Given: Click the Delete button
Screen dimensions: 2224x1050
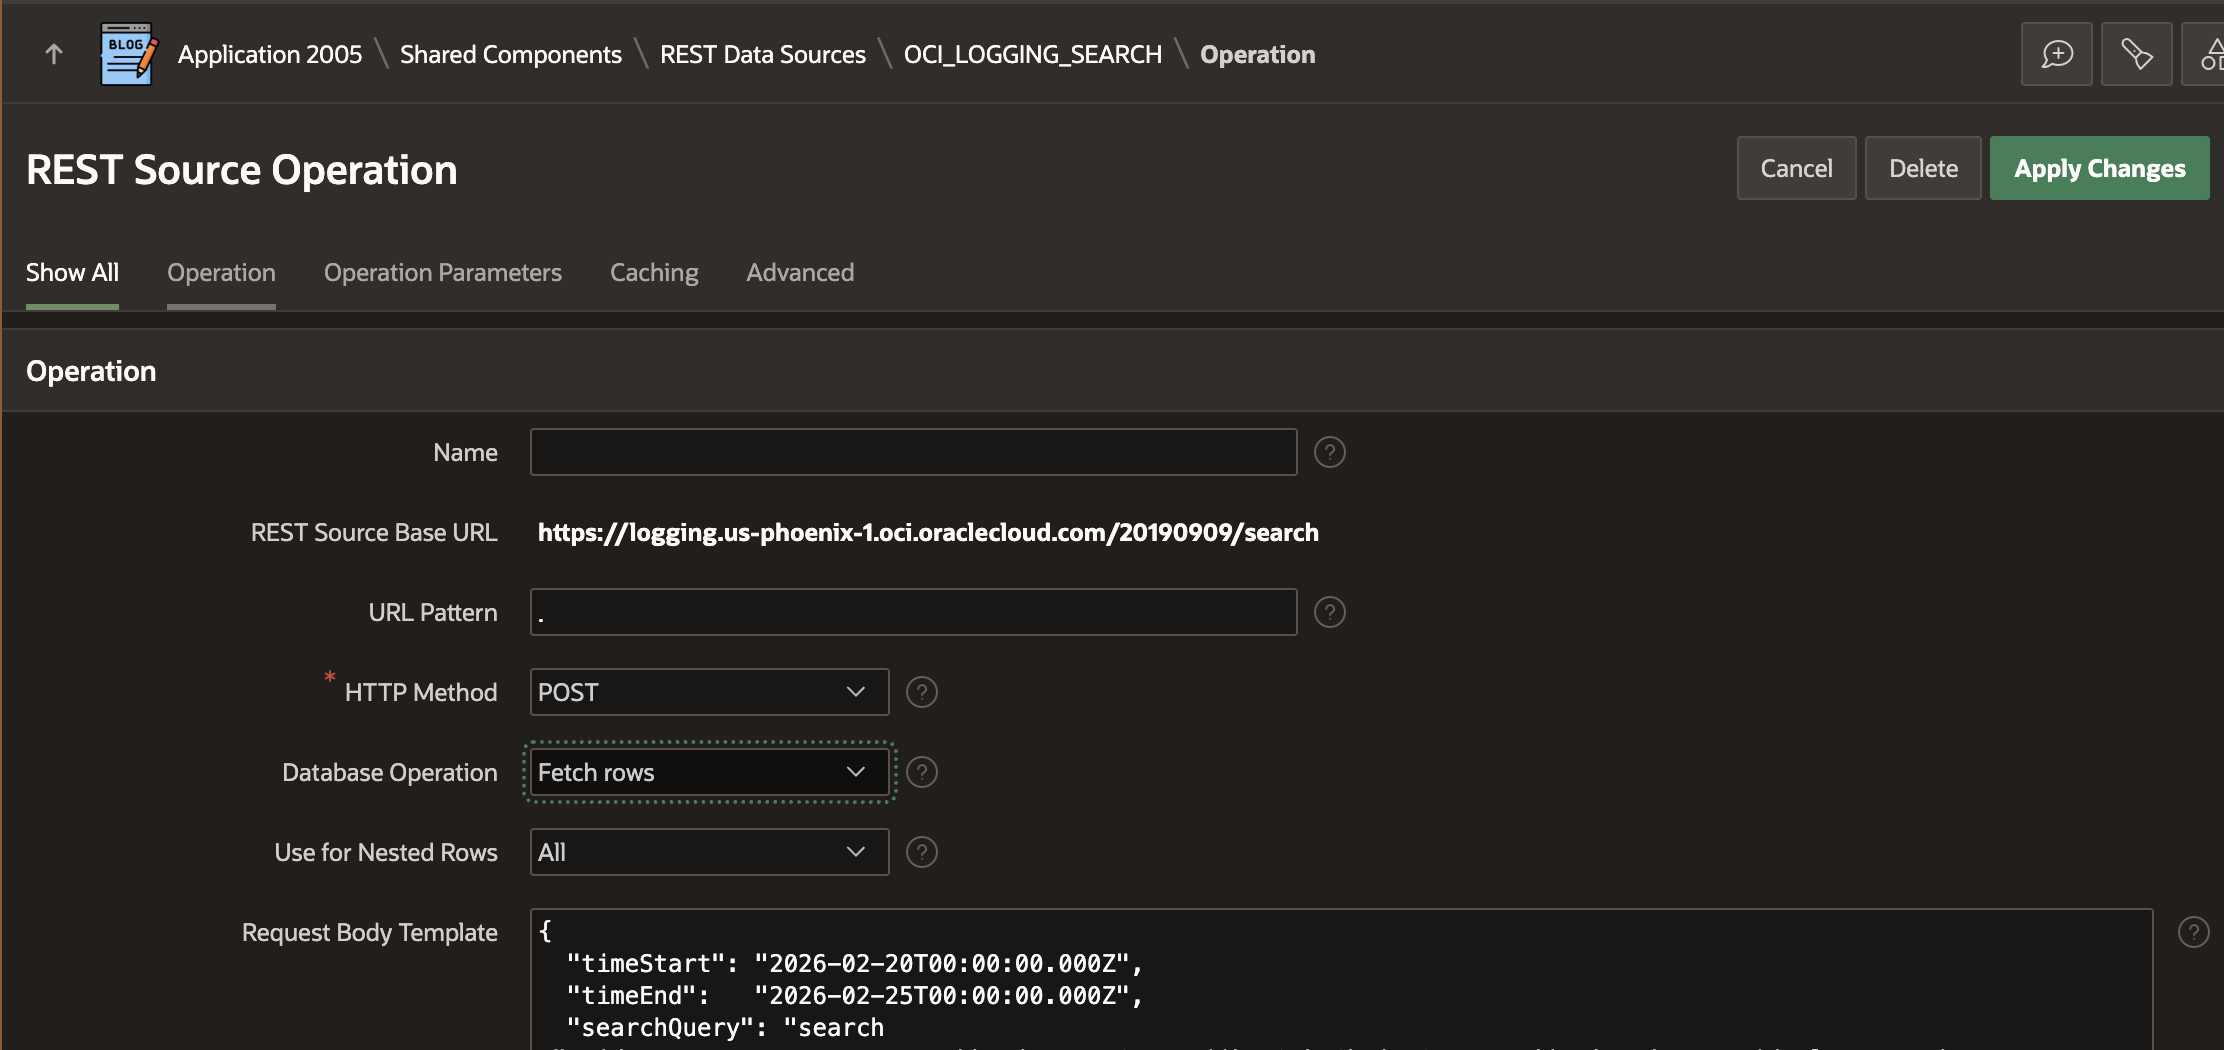Looking at the screenshot, I should click(1922, 168).
